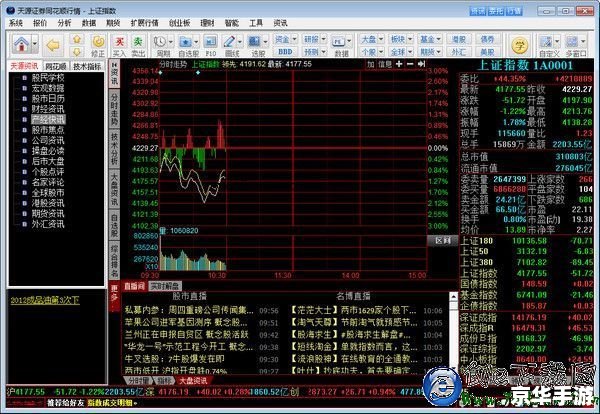This screenshot has width=600, height=414.
Task: Open the 报价 menu
Action: [40, 23]
